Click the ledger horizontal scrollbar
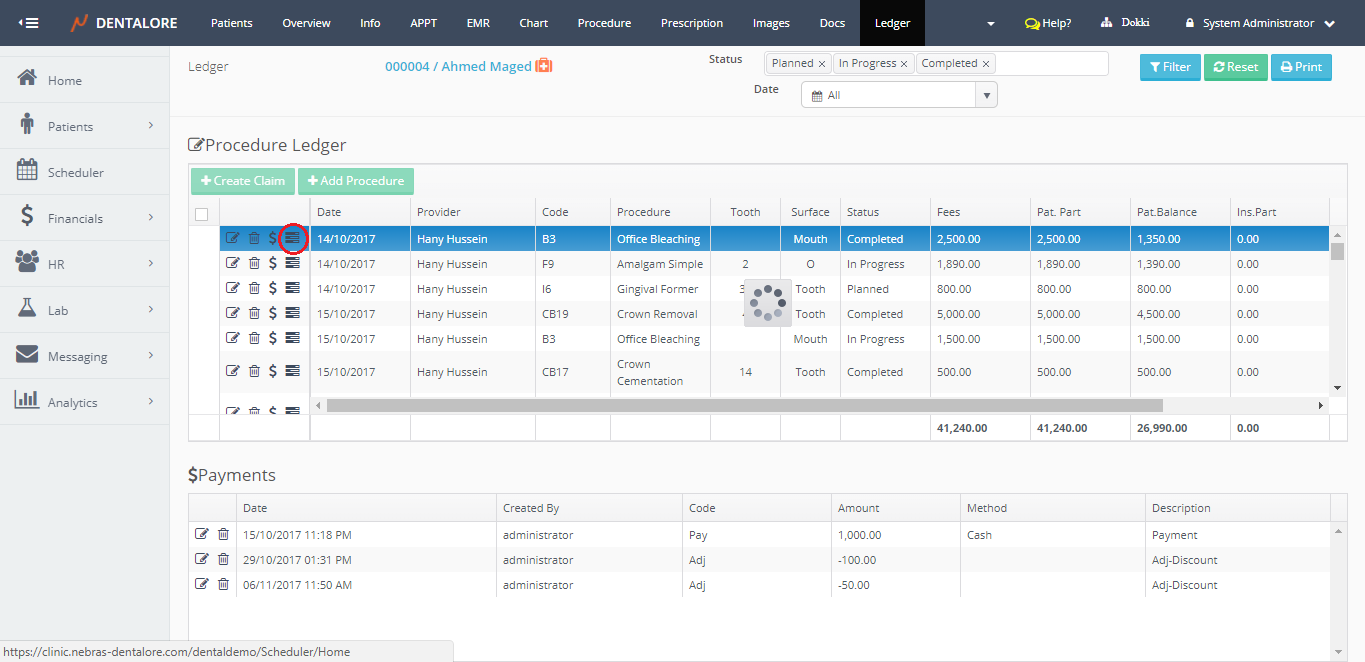 (744, 406)
